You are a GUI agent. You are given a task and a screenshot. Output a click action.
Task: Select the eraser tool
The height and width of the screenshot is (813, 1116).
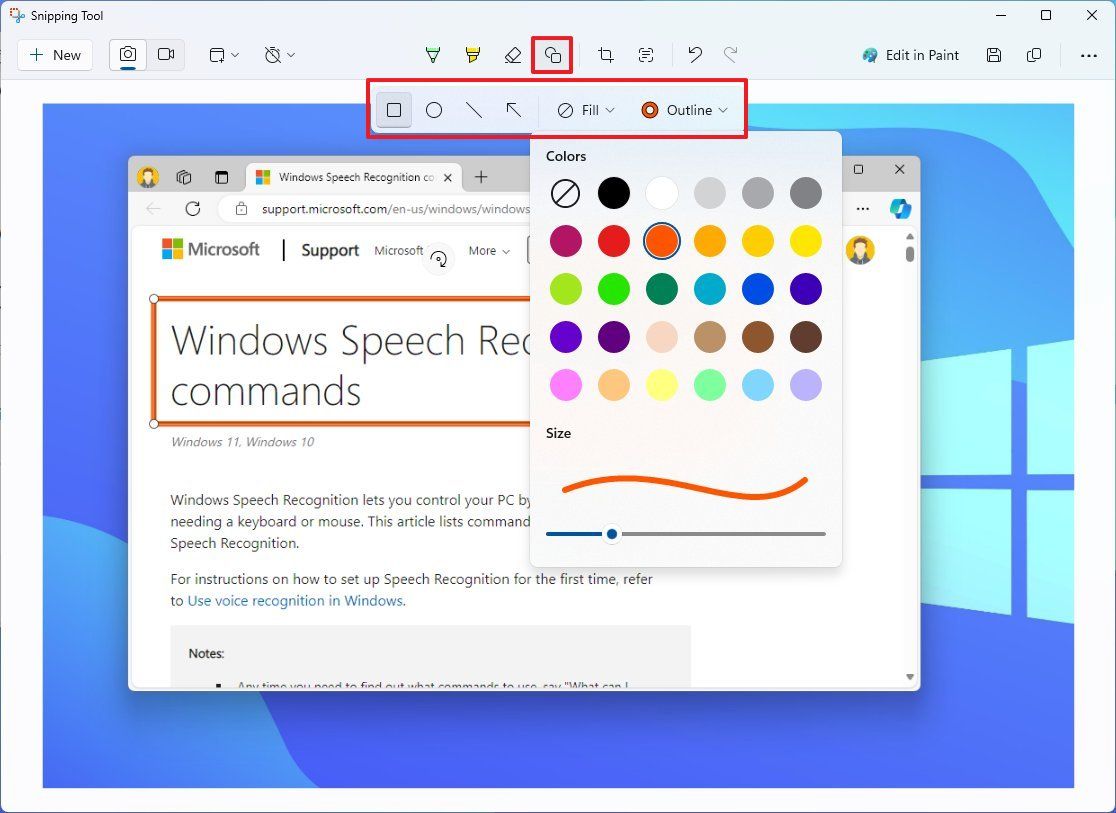pyautogui.click(x=512, y=55)
